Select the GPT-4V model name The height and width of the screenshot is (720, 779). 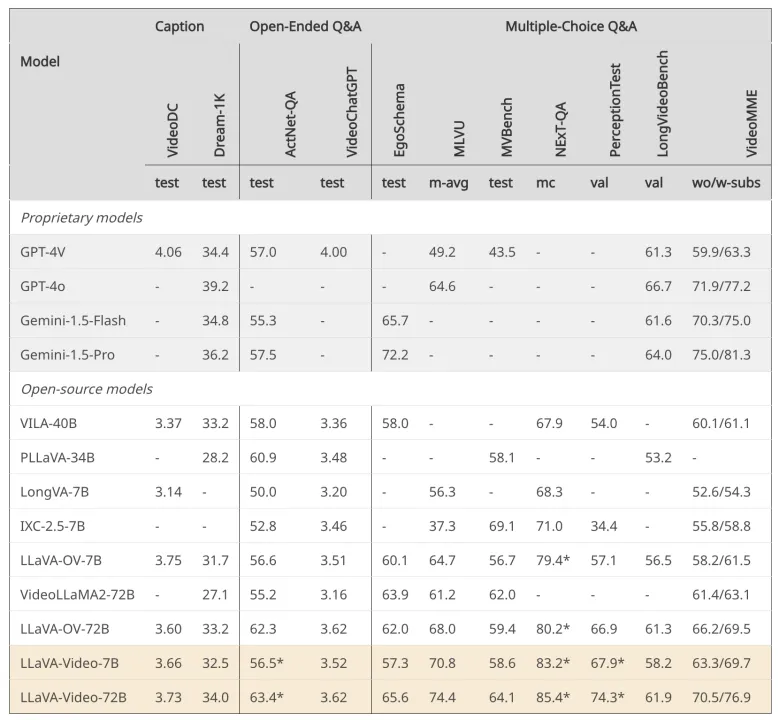click(43, 252)
